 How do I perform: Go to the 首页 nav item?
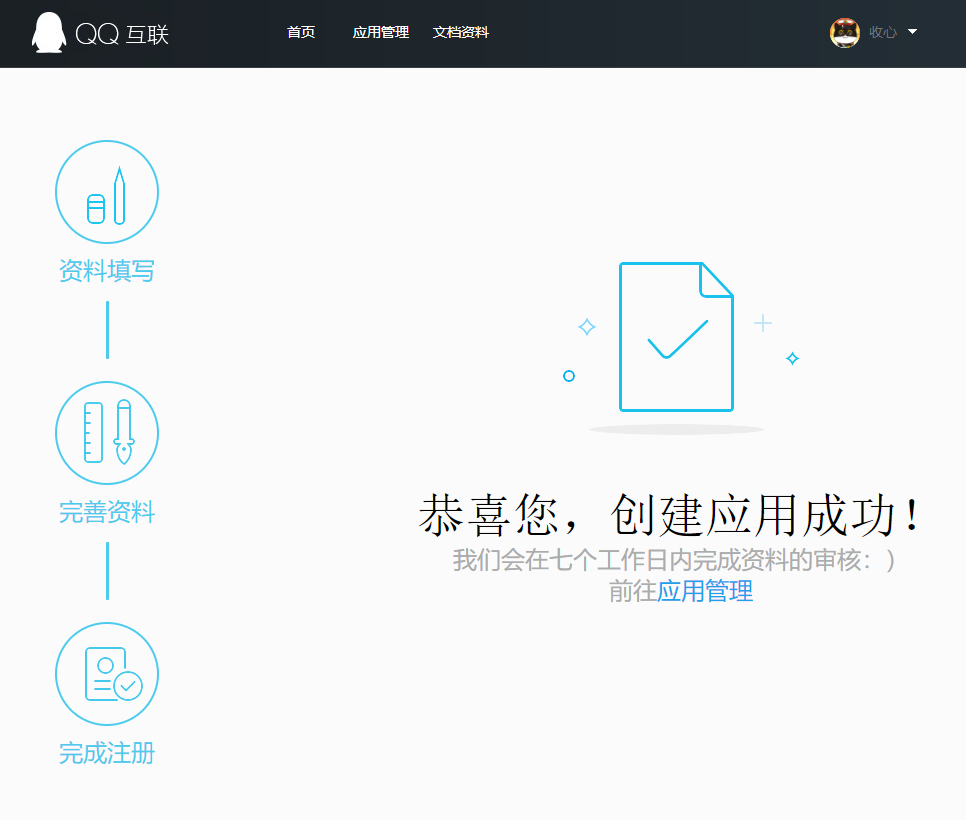(301, 32)
